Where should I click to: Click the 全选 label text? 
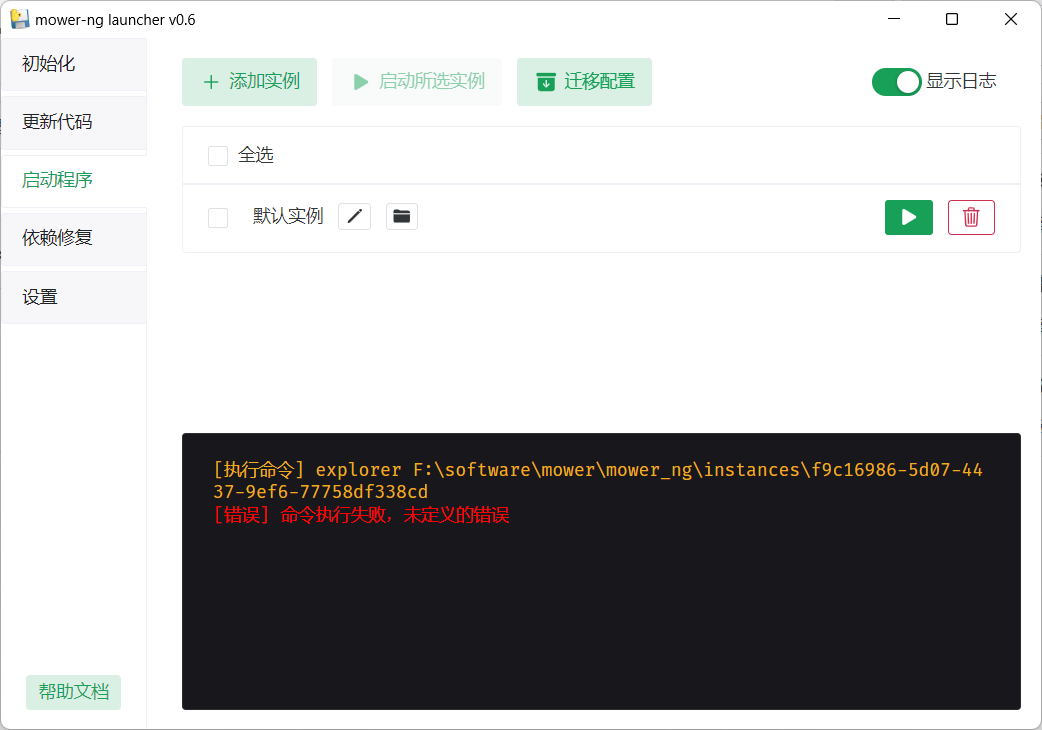[256, 155]
